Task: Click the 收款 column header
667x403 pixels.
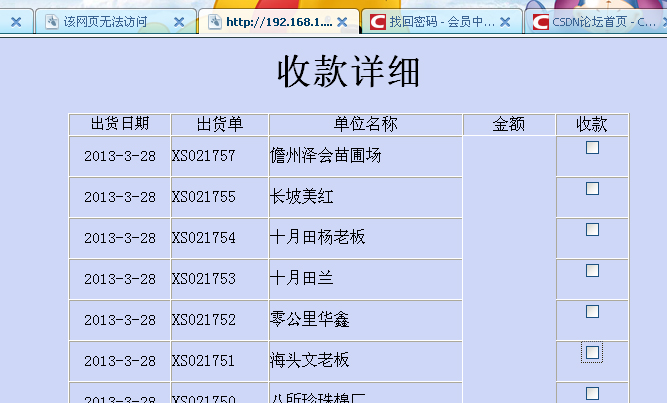Action: click(592, 124)
